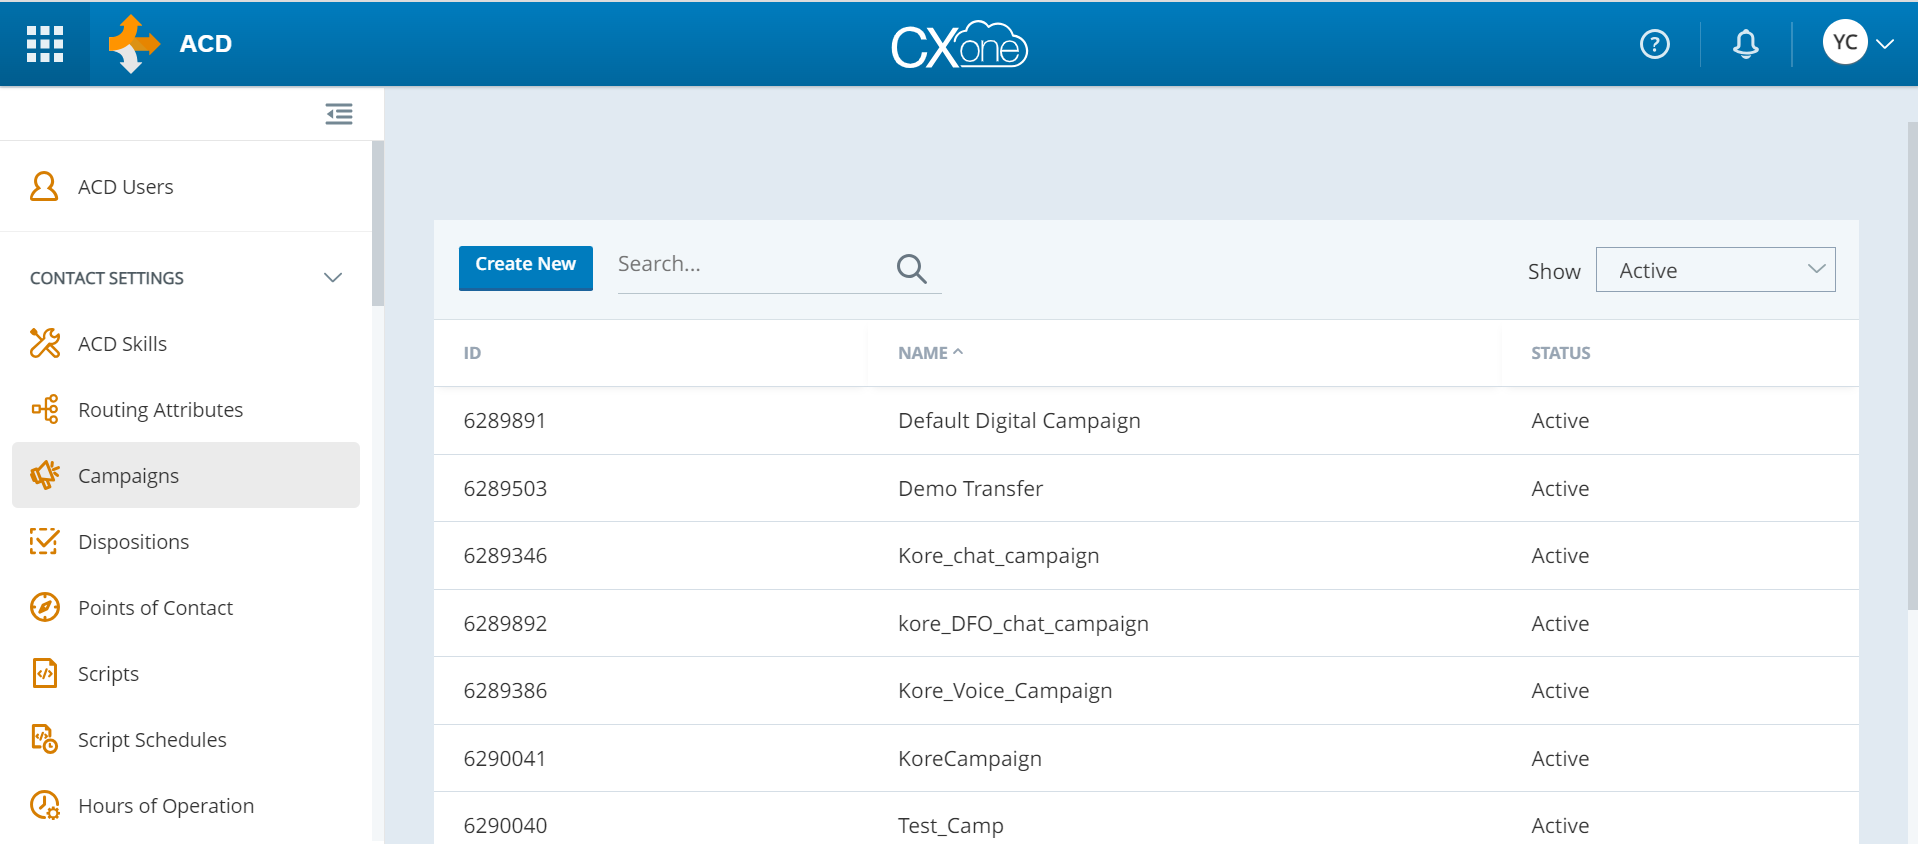Open the Kore_Voice_Campaign entry
The image size is (1918, 844).
pyautogui.click(x=1004, y=691)
